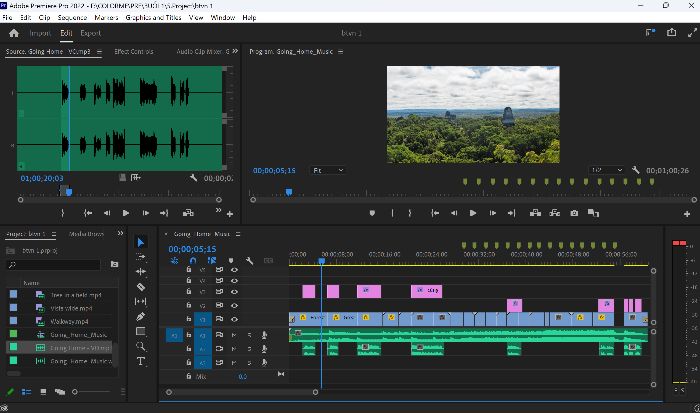Open Source panel menu

click(99, 52)
